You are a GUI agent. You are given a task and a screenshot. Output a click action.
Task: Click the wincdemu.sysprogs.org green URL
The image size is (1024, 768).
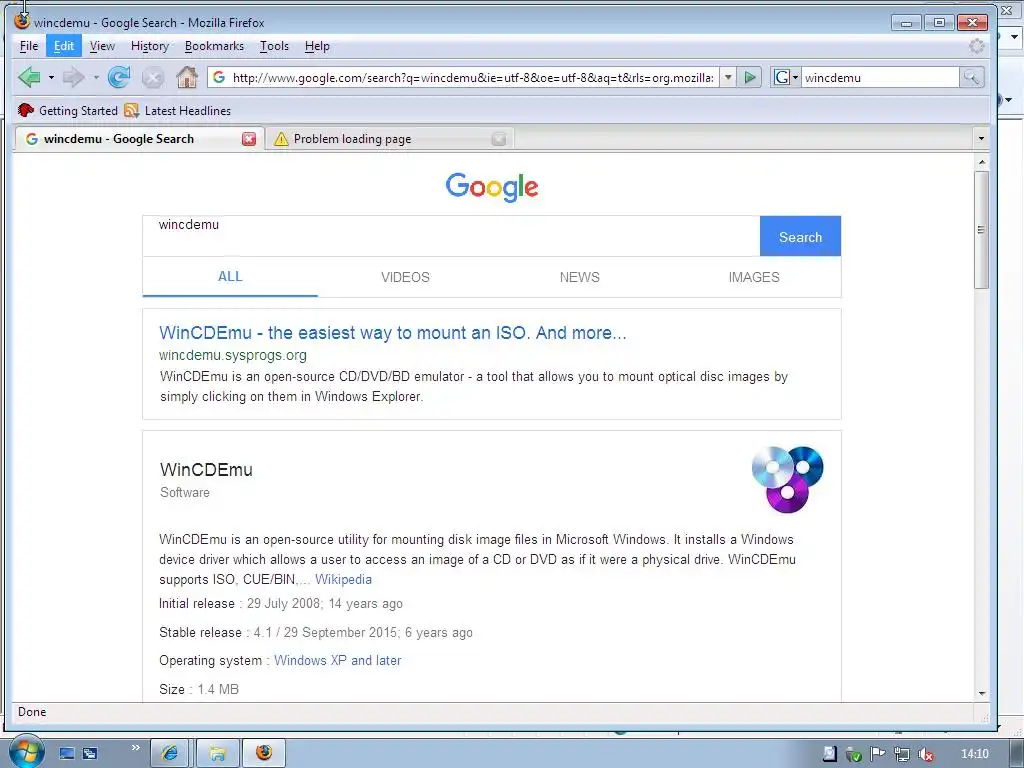click(x=232, y=355)
